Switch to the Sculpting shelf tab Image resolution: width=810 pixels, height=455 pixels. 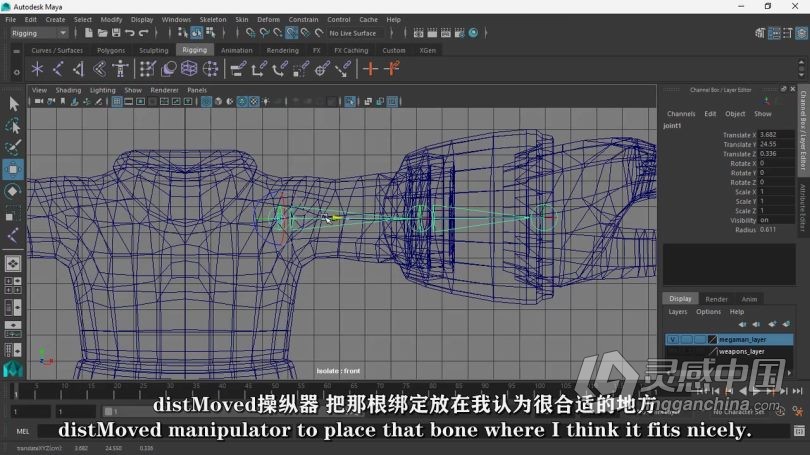(153, 50)
